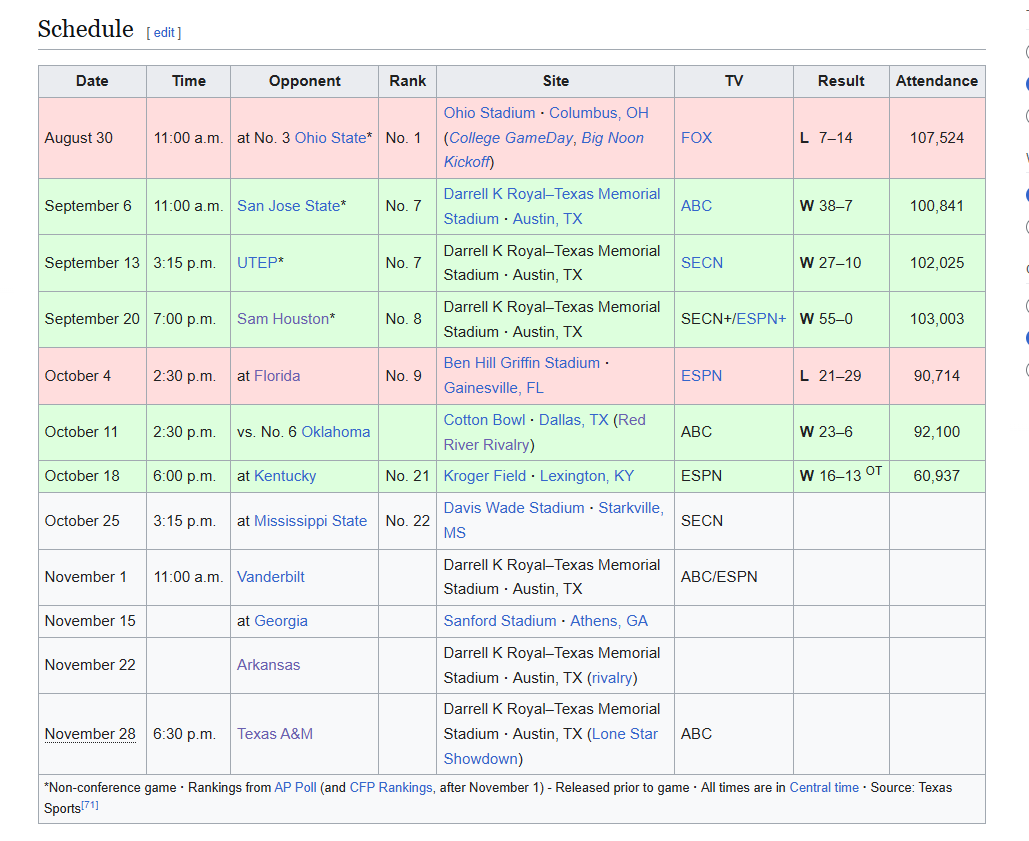The height and width of the screenshot is (841, 1029).
Task: Follow the Gainesville, FL link
Action: [494, 388]
